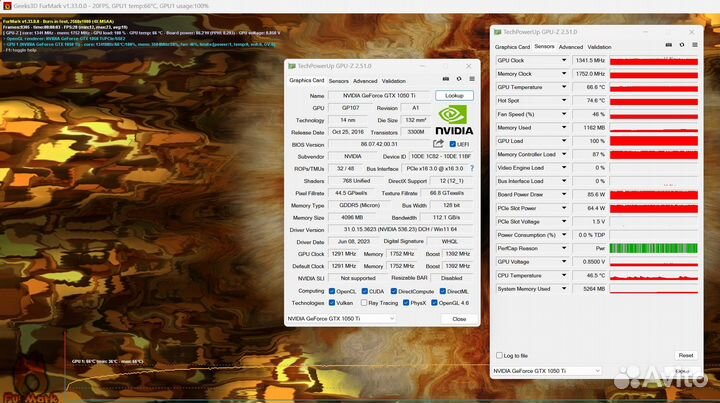Viewport: 720px width, 403px height.
Task: Open the Board Power Draw sensor dropdown
Action: click(564, 194)
